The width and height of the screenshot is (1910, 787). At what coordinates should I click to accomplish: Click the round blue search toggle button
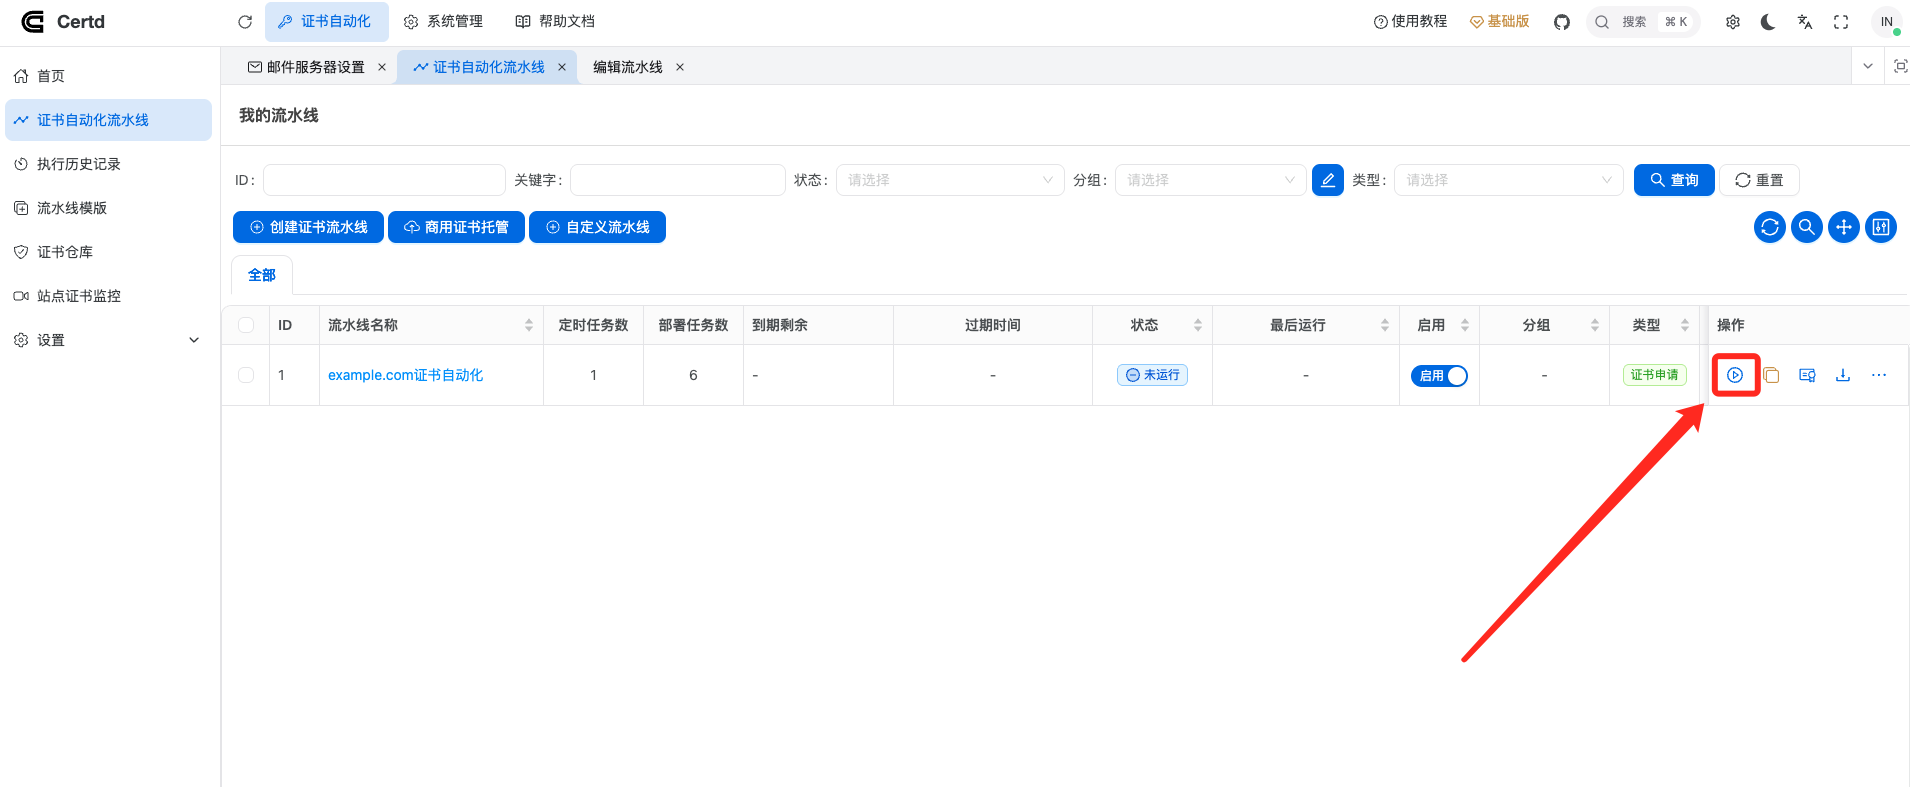1807,227
